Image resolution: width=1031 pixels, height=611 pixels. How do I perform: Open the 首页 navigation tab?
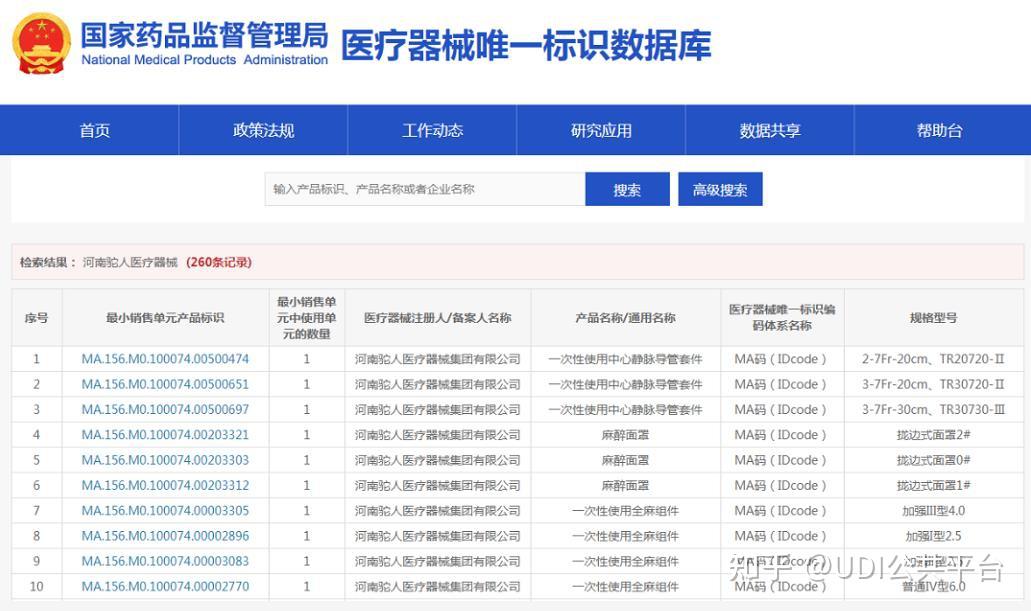point(95,130)
